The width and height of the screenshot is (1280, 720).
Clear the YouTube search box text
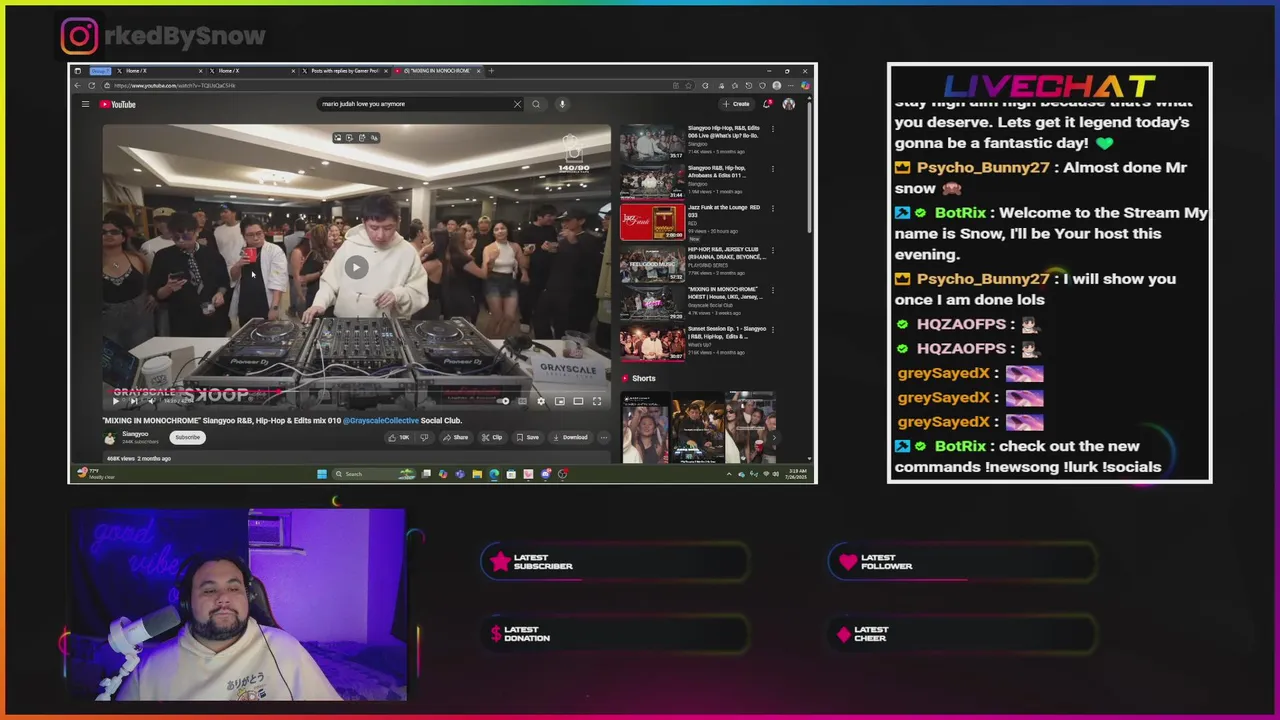517,104
